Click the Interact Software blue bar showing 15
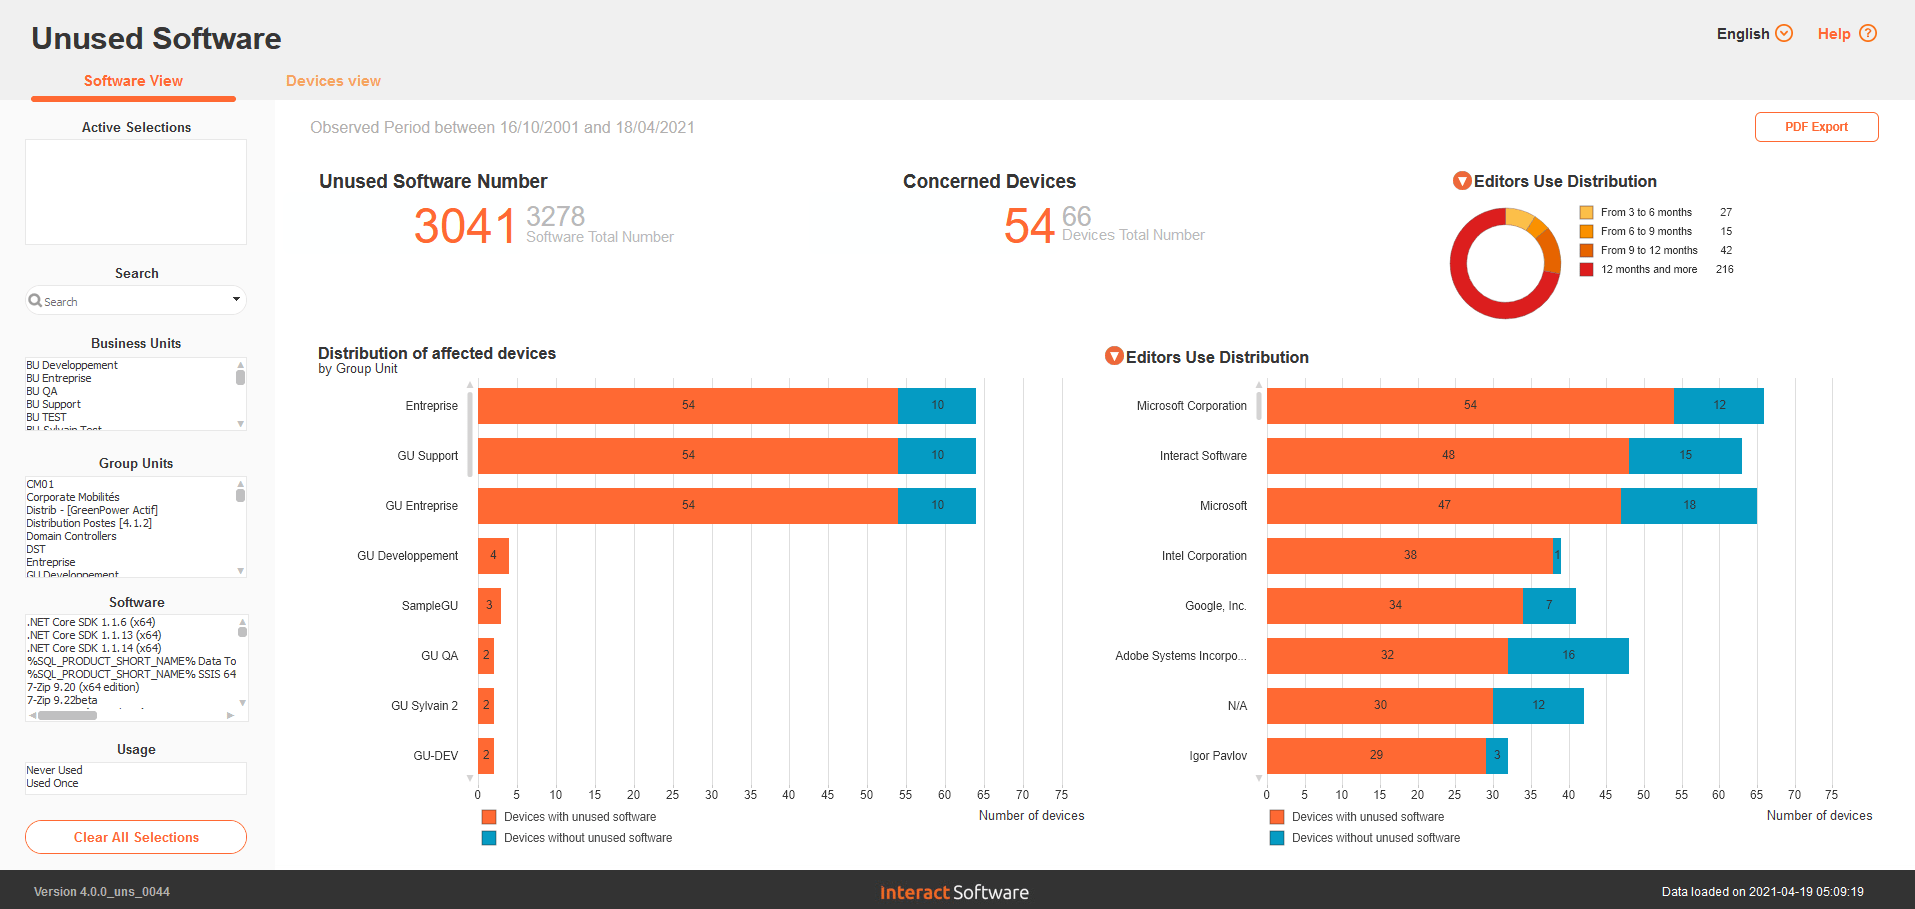 pos(1685,455)
